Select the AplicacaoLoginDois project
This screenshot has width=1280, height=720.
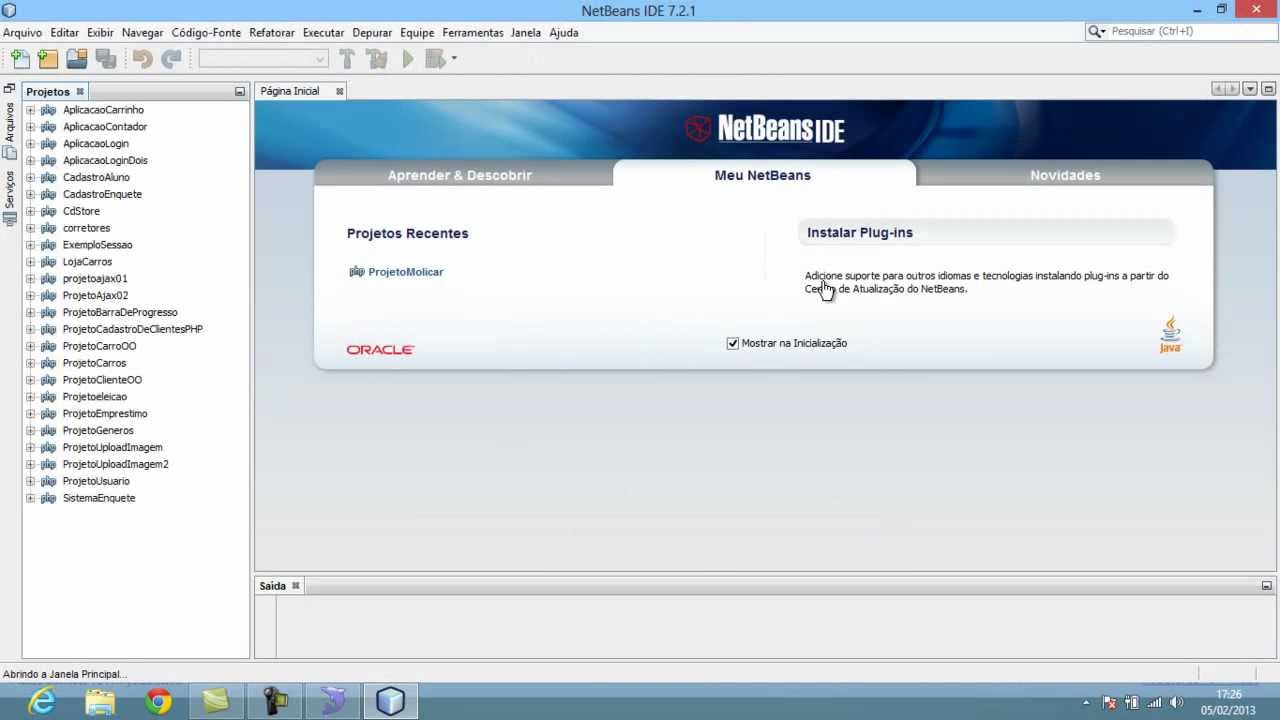coord(105,161)
